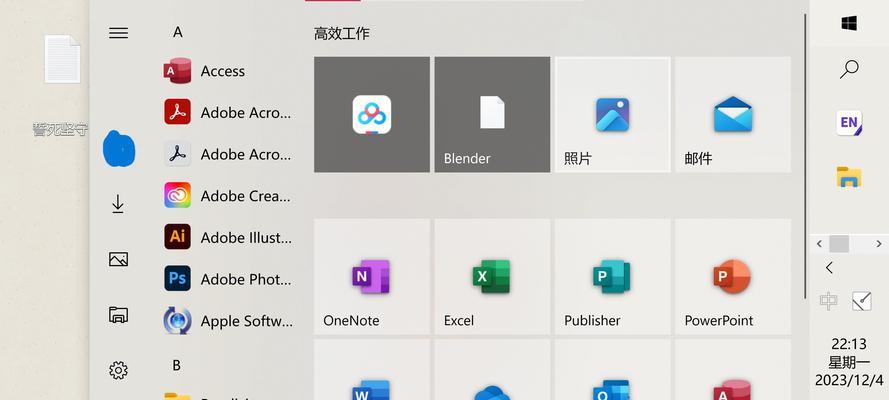Viewport: 889px width, 400px height.
Task: Click the 高效工作 group title
Action: 342,33
